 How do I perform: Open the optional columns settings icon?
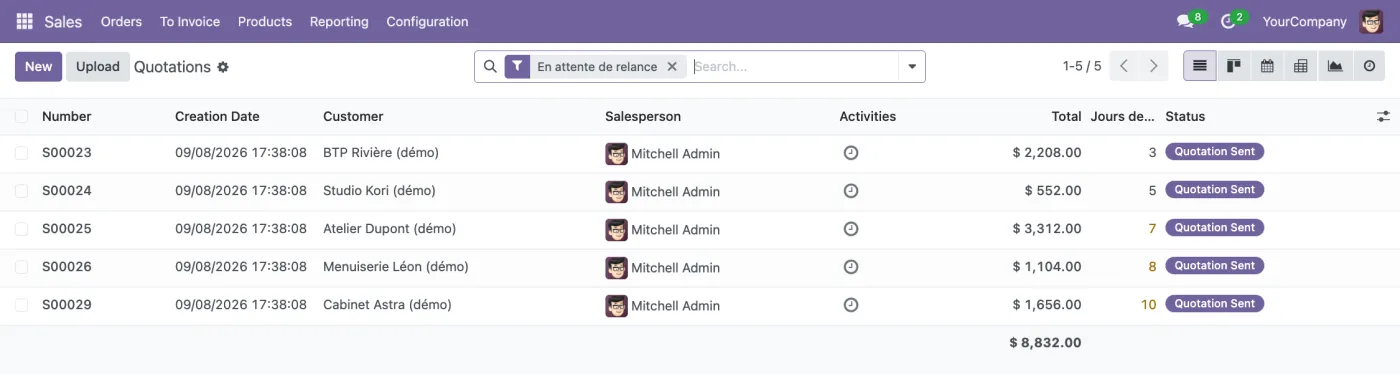pos(1383,117)
